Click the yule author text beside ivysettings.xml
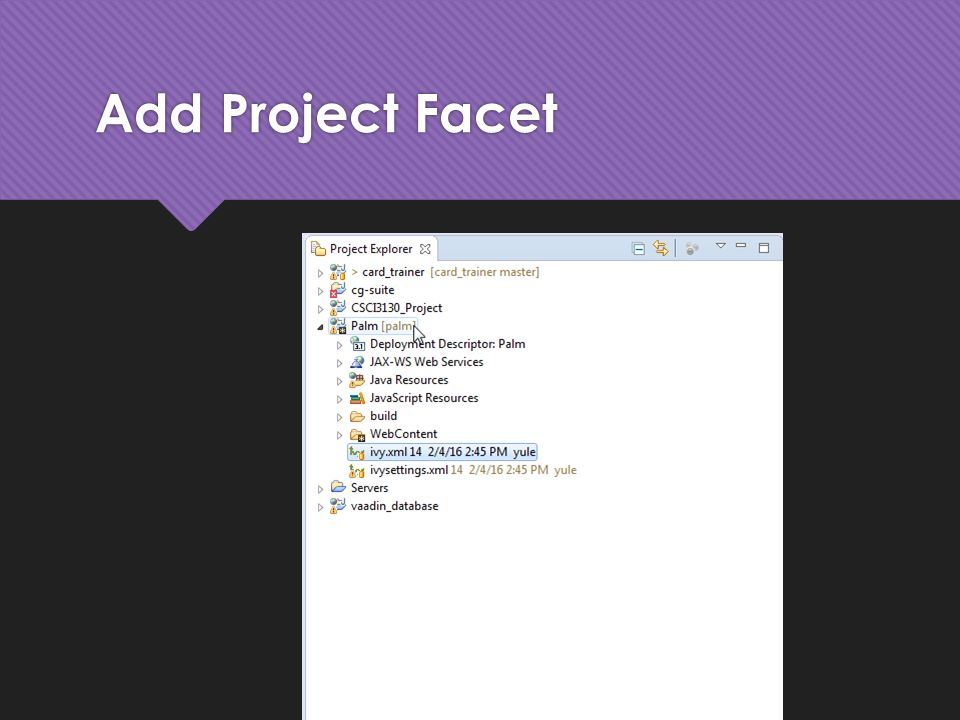 565,470
